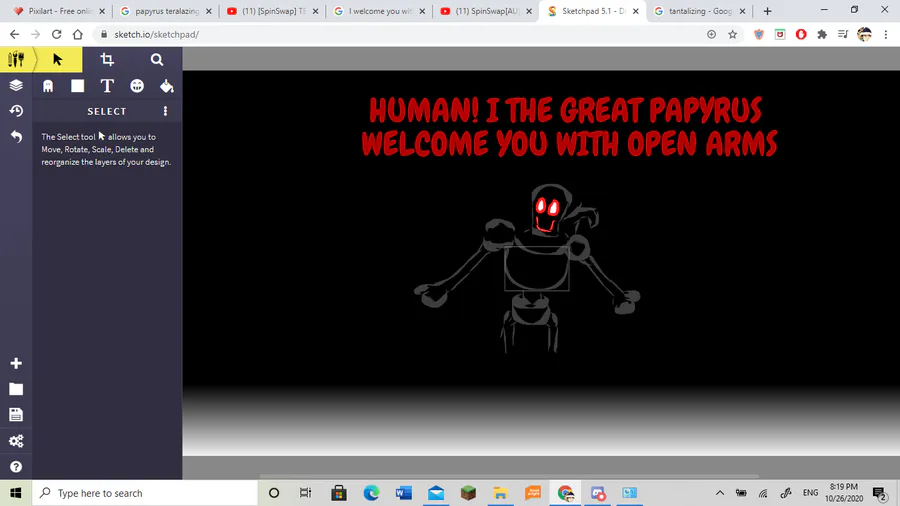Open Microsoft Edge on taskbar

(371, 493)
